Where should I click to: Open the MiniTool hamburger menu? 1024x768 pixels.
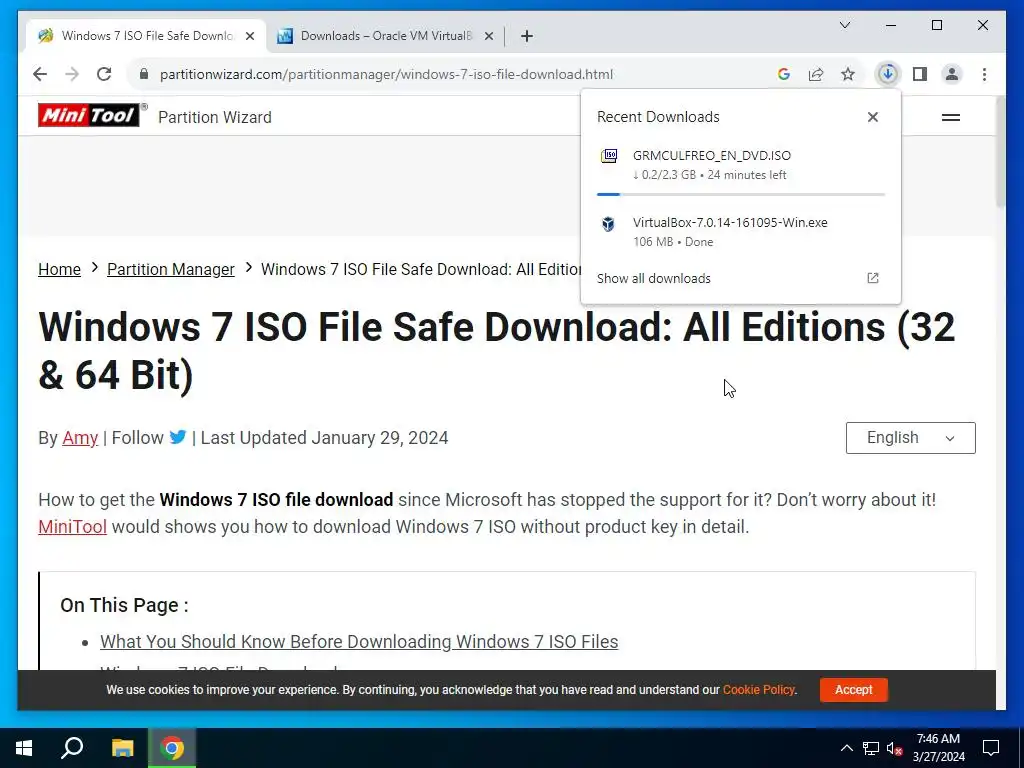pos(951,117)
